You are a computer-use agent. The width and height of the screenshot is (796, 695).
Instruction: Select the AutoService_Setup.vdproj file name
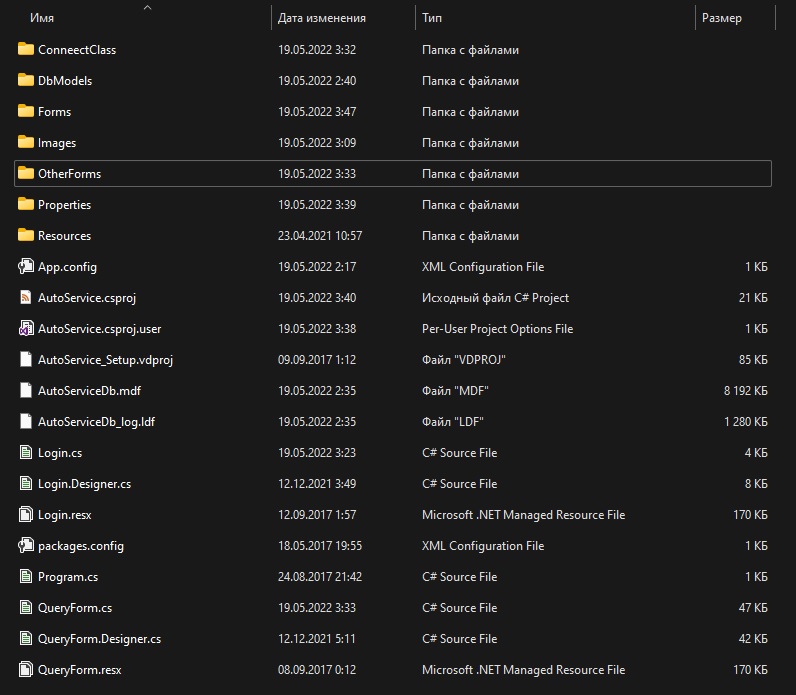pyautogui.click(x=98, y=360)
